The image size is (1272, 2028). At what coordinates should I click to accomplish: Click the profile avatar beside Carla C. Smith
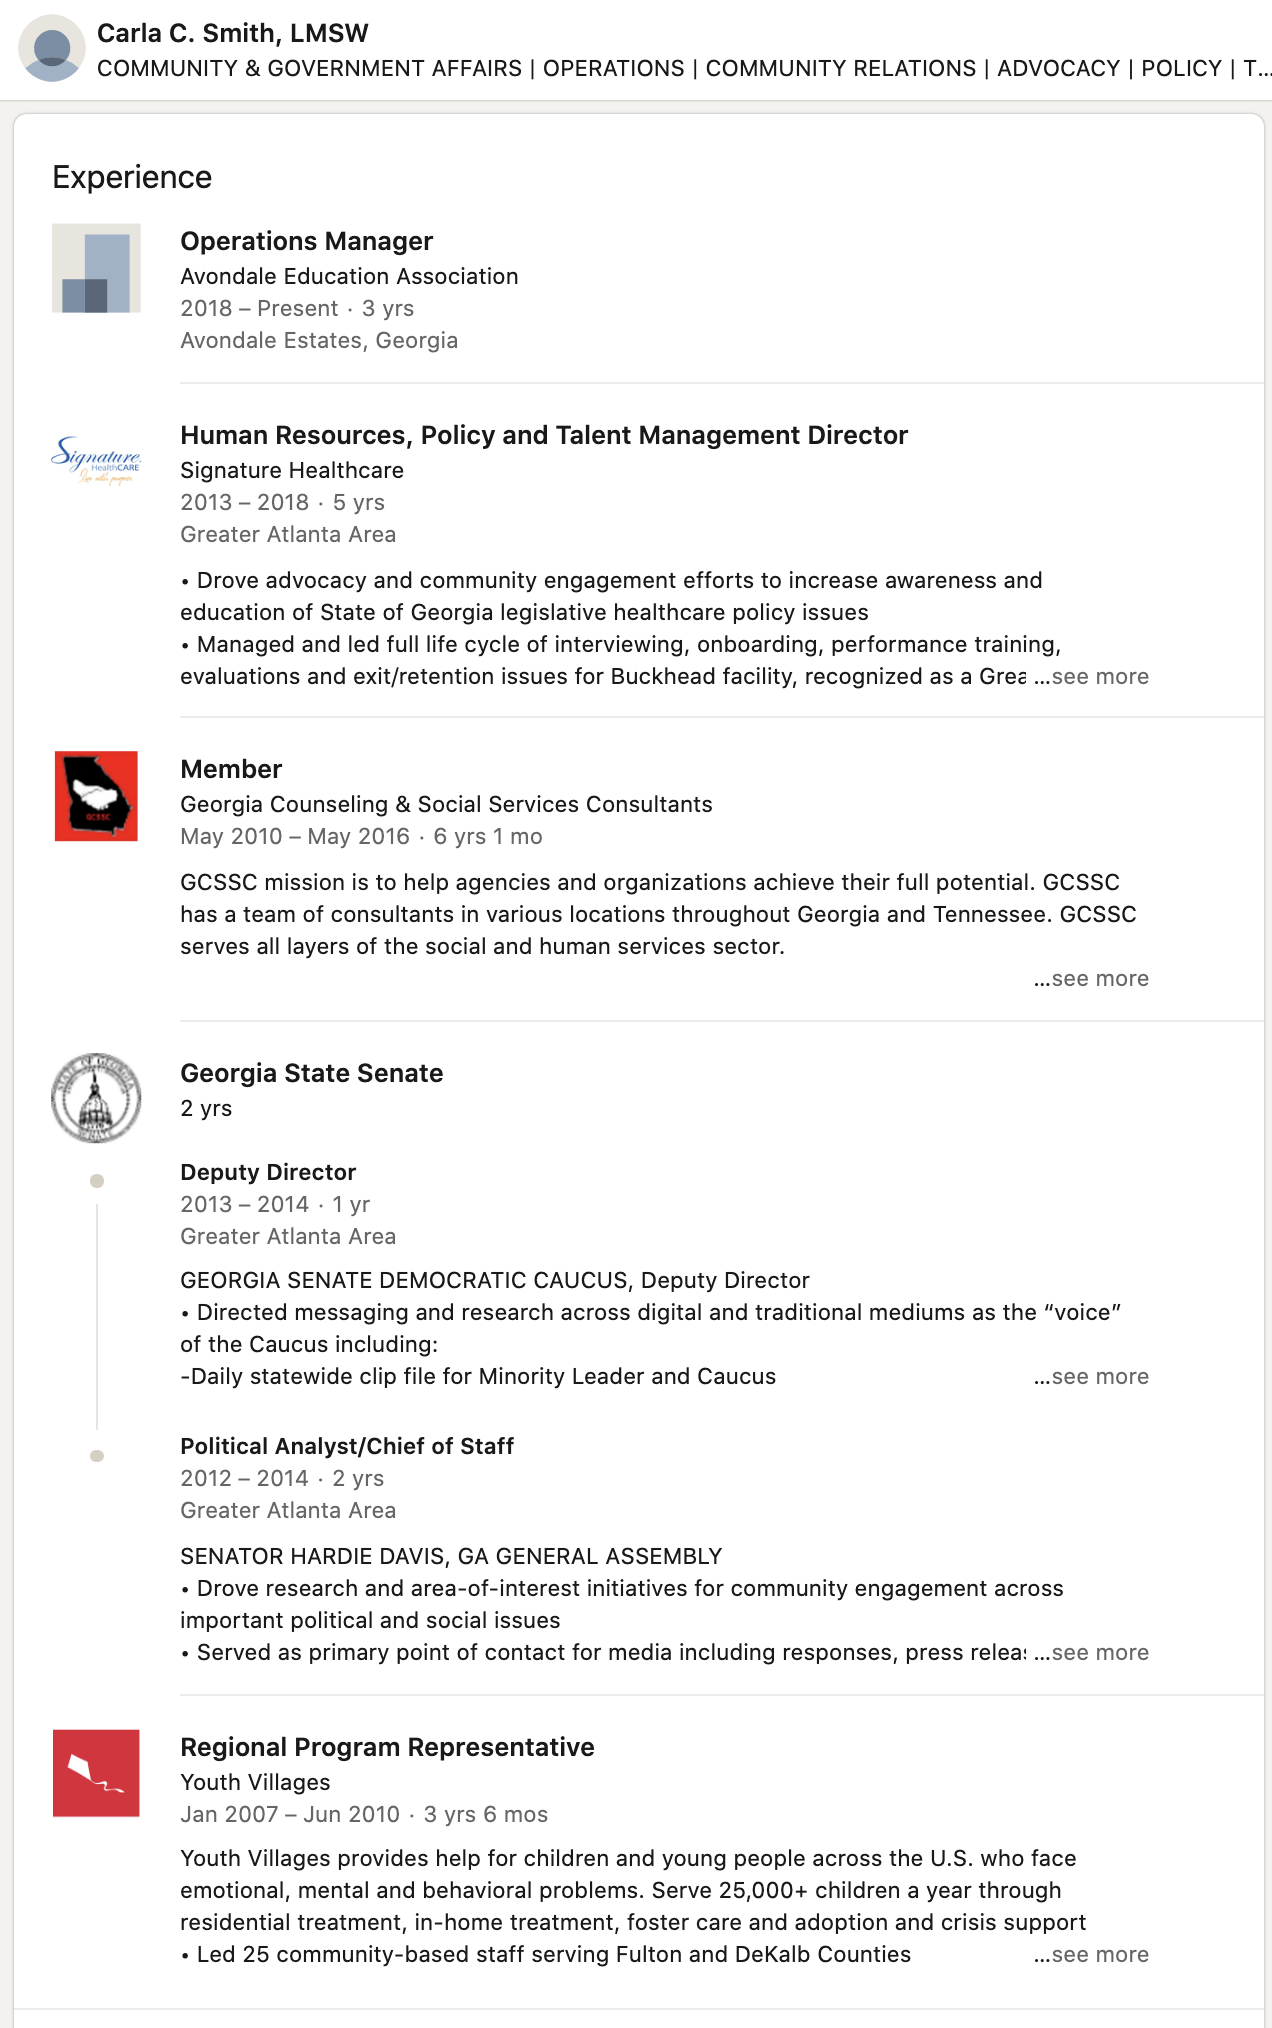tap(52, 48)
